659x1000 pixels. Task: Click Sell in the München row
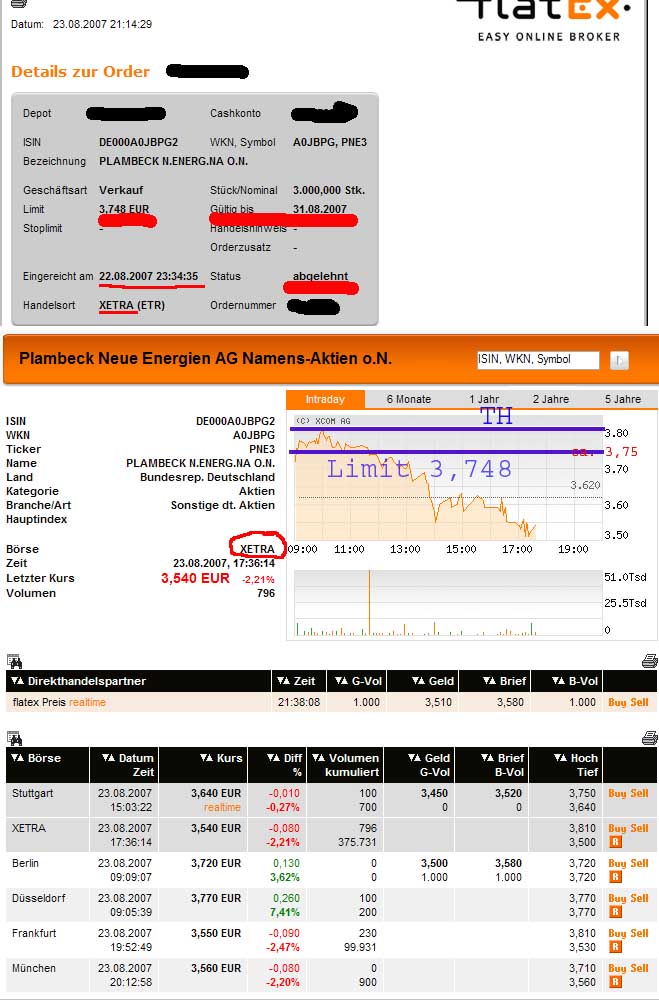click(x=639, y=969)
